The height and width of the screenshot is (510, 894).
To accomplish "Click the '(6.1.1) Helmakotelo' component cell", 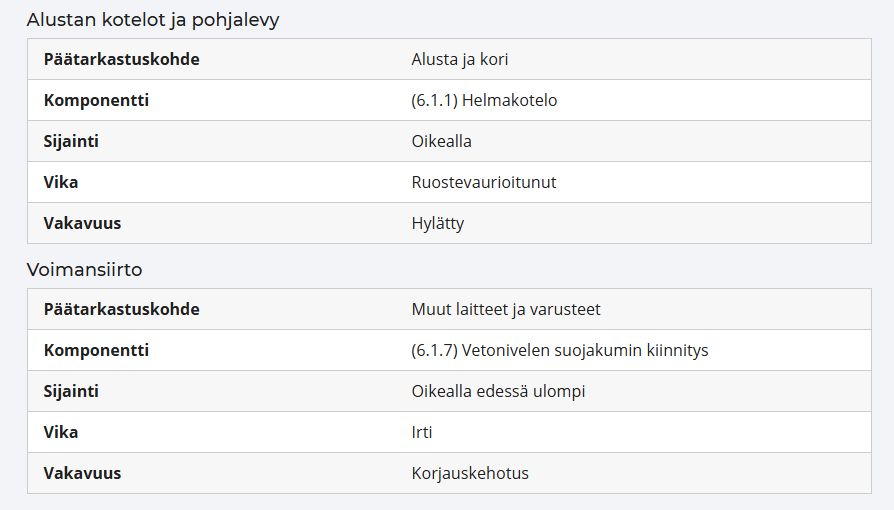I will pyautogui.click(x=484, y=100).
